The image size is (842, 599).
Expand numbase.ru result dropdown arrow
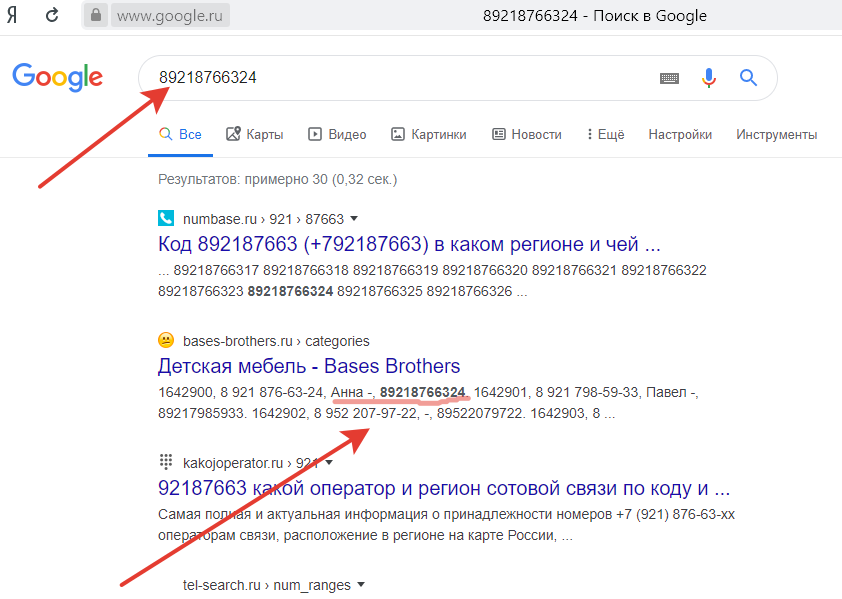point(354,219)
